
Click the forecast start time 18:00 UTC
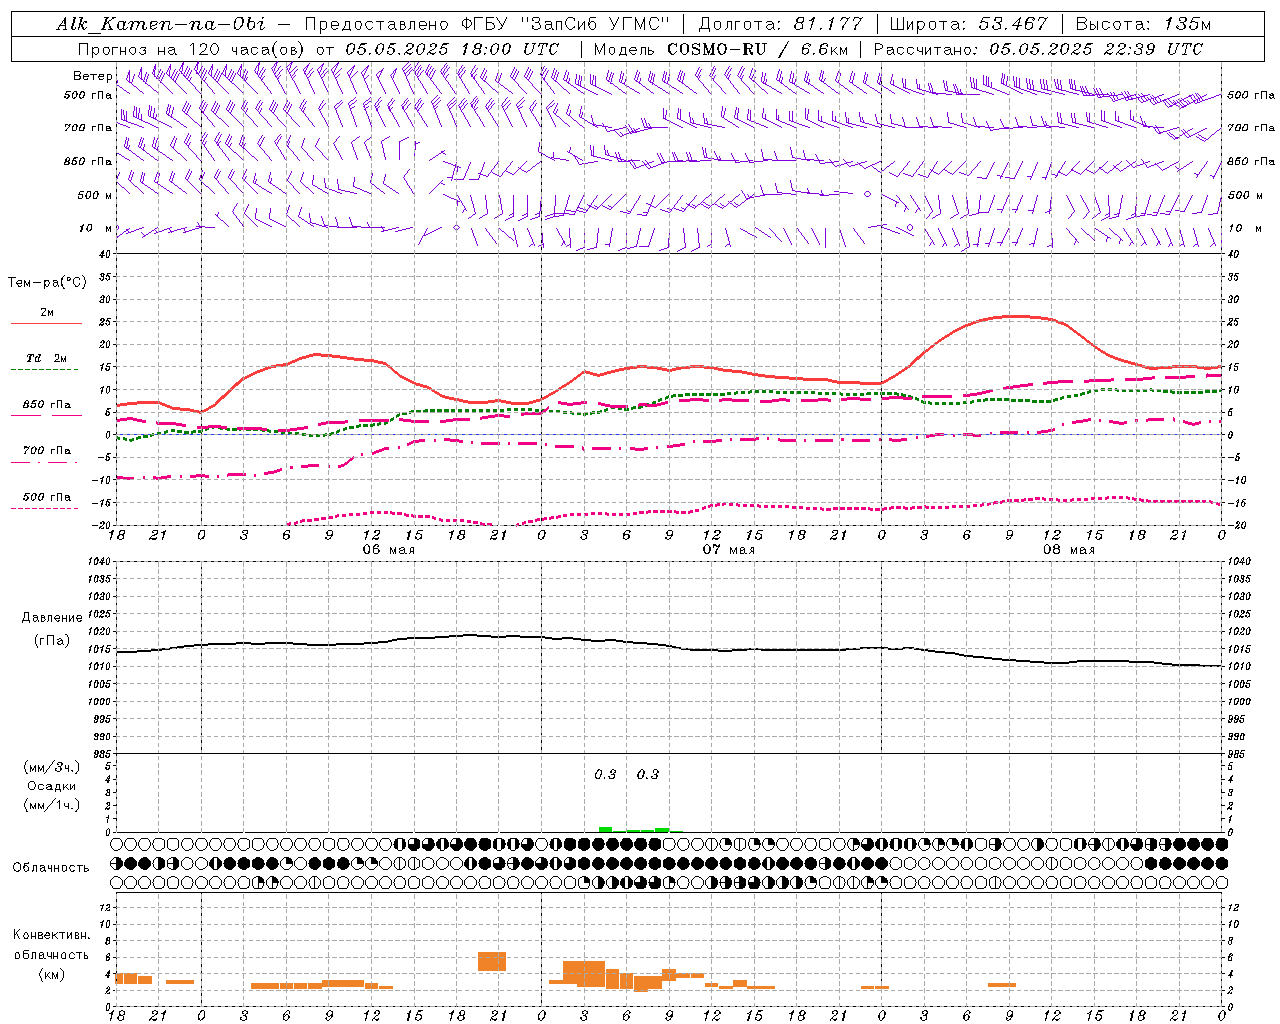(511, 49)
